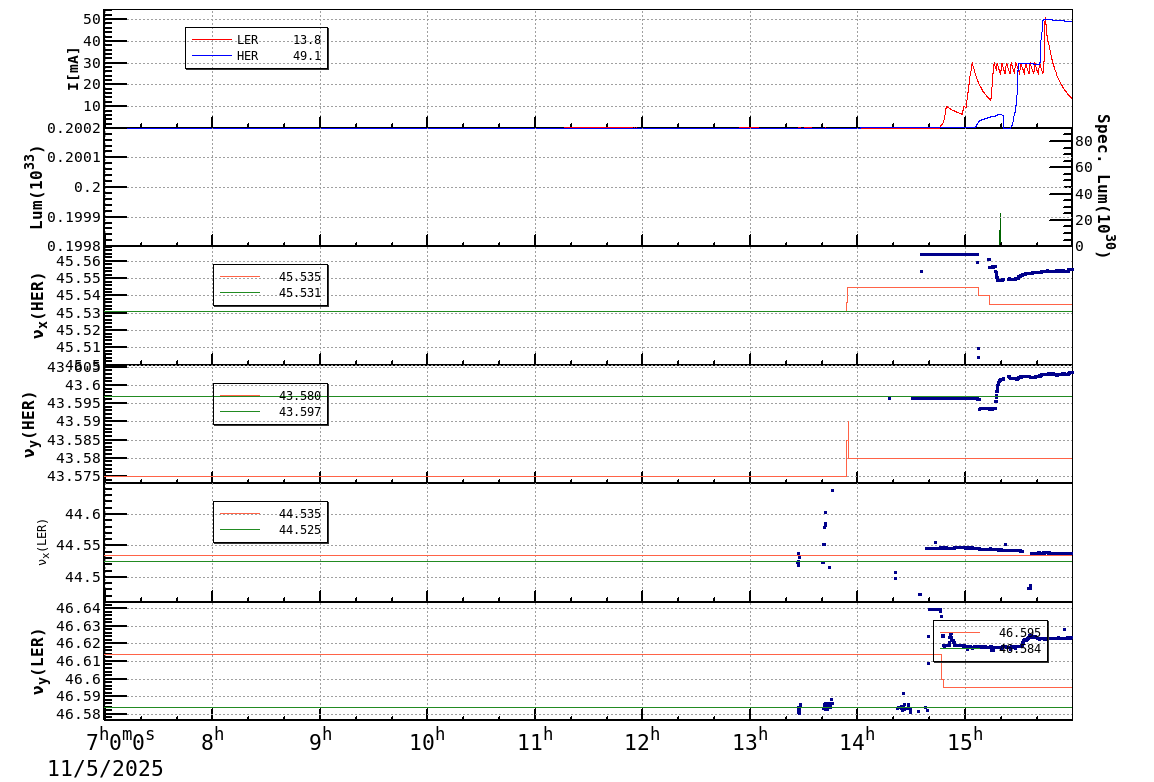The image size is (1154, 782).
Task: Select the 14h time axis label
Action: tap(858, 741)
